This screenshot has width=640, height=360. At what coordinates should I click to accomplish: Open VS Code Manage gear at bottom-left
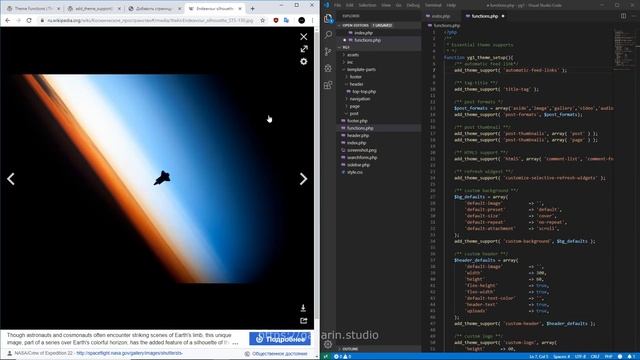tap(329, 344)
